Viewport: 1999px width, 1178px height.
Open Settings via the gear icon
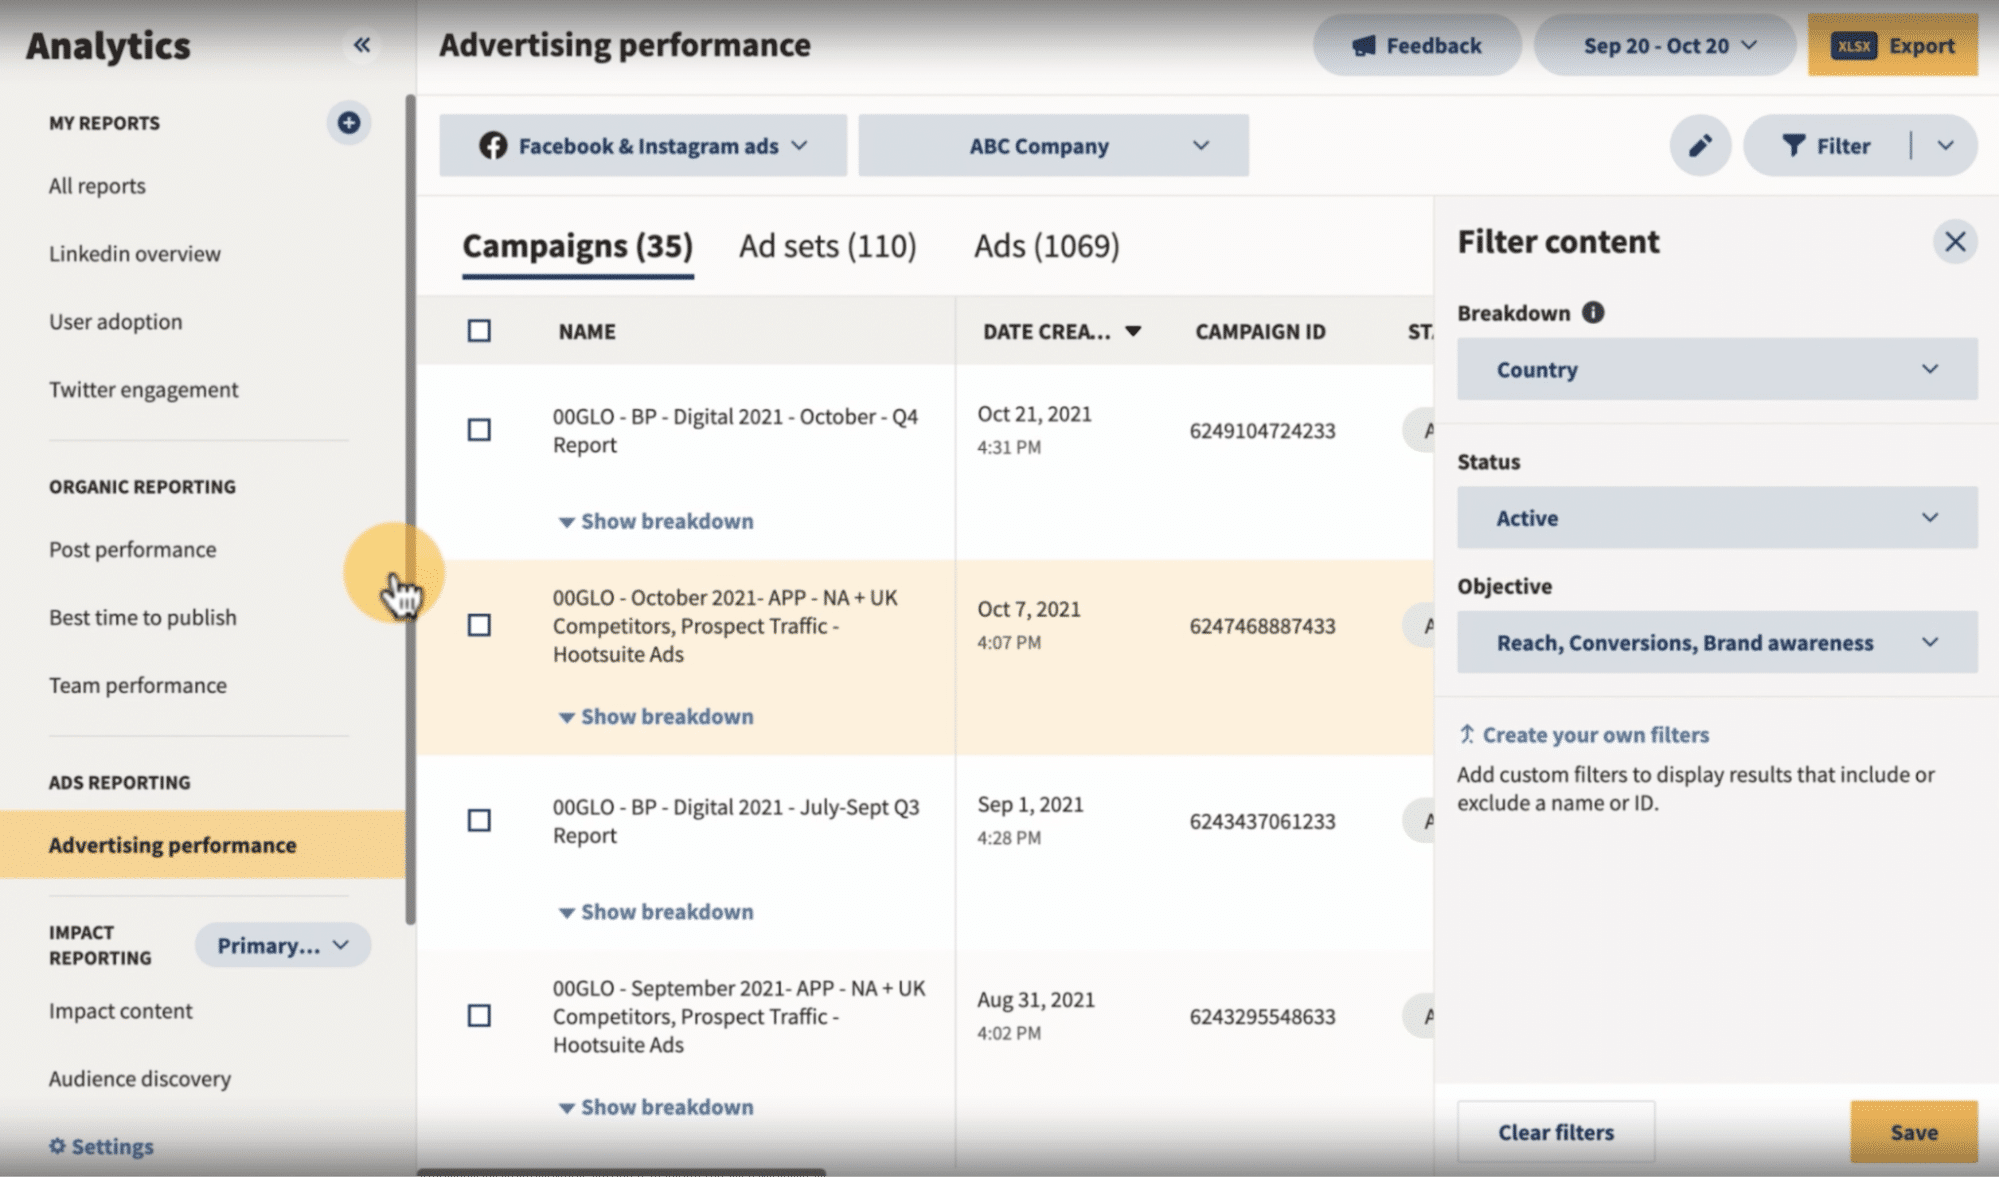[x=57, y=1146]
